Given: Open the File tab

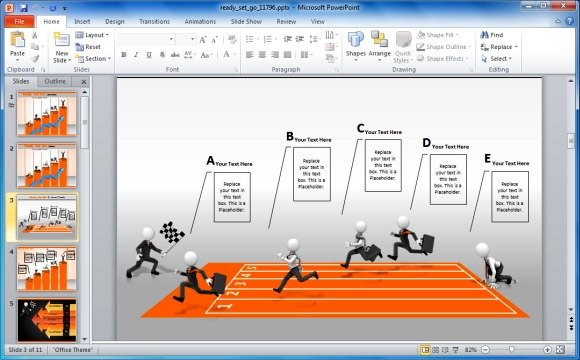Looking at the screenshot, I should tap(20, 21).
